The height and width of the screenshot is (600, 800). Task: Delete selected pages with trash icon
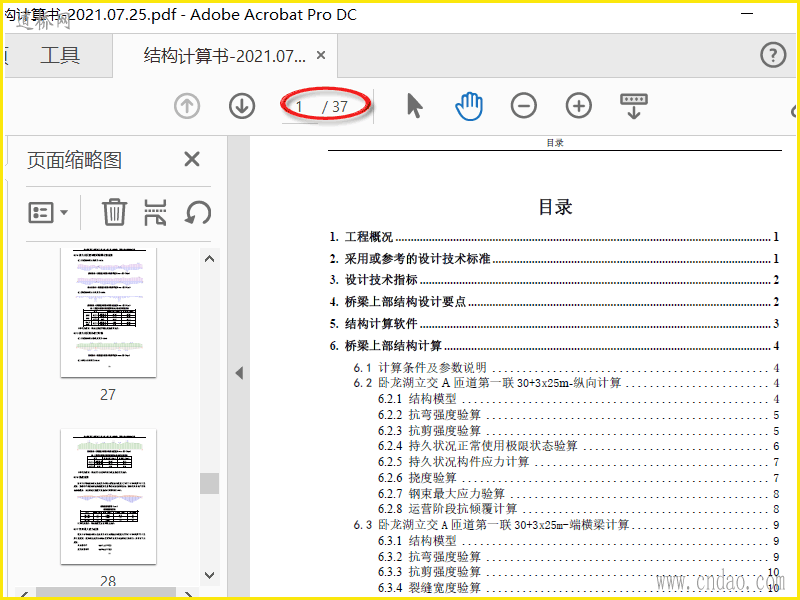114,212
